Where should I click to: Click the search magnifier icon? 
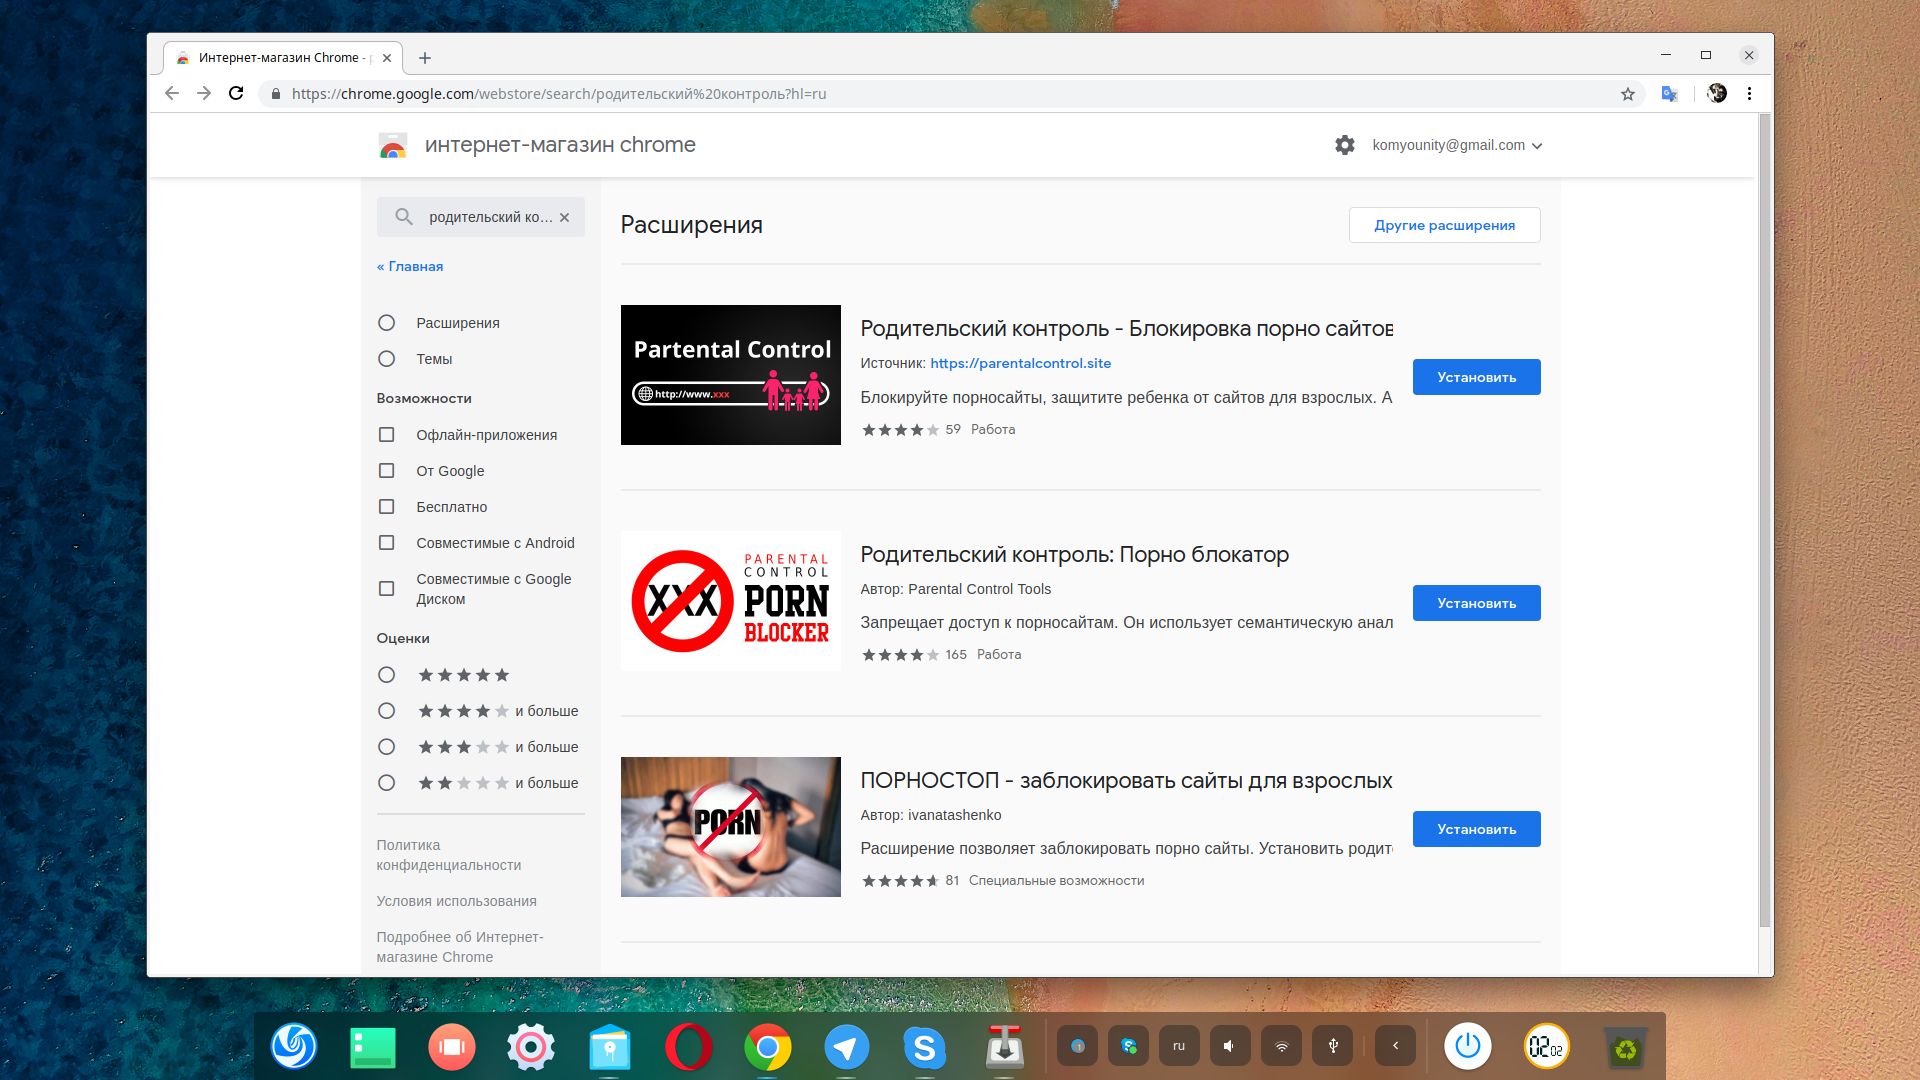[x=404, y=217]
